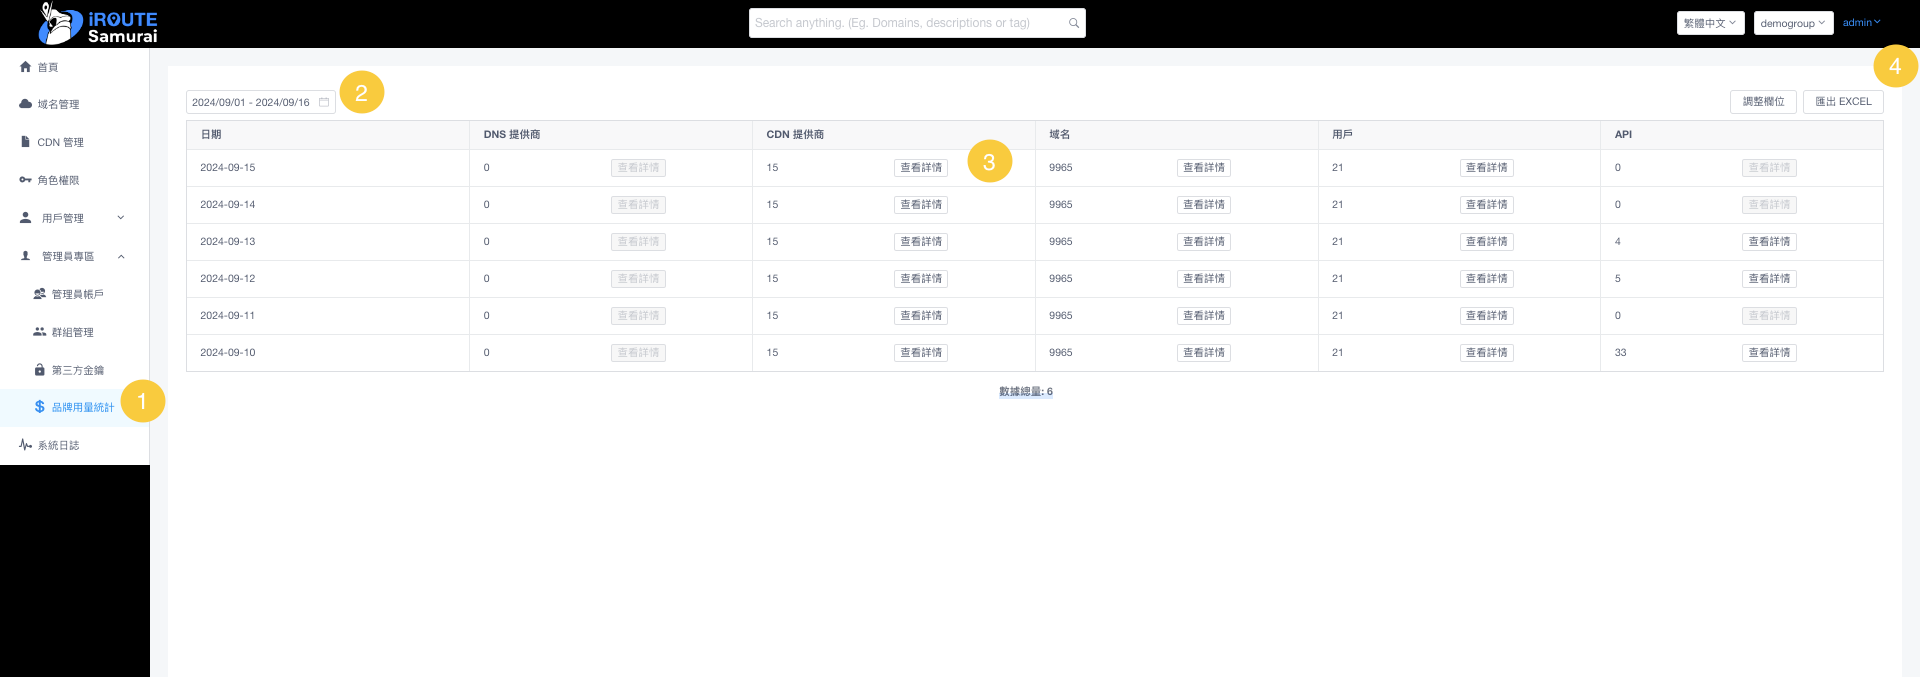Open the 繁體中文 language dropdown
Image resolution: width=1920 pixels, height=677 pixels.
coord(1710,23)
